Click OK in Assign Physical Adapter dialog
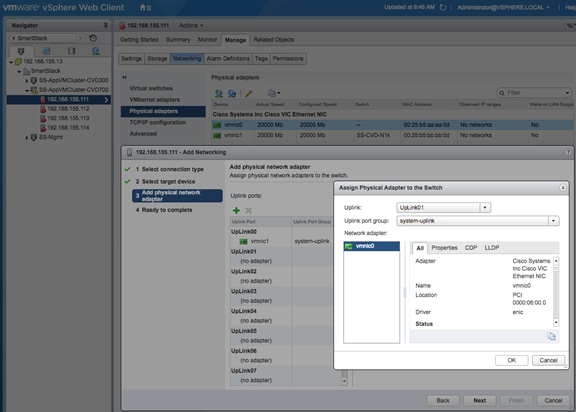 point(512,360)
